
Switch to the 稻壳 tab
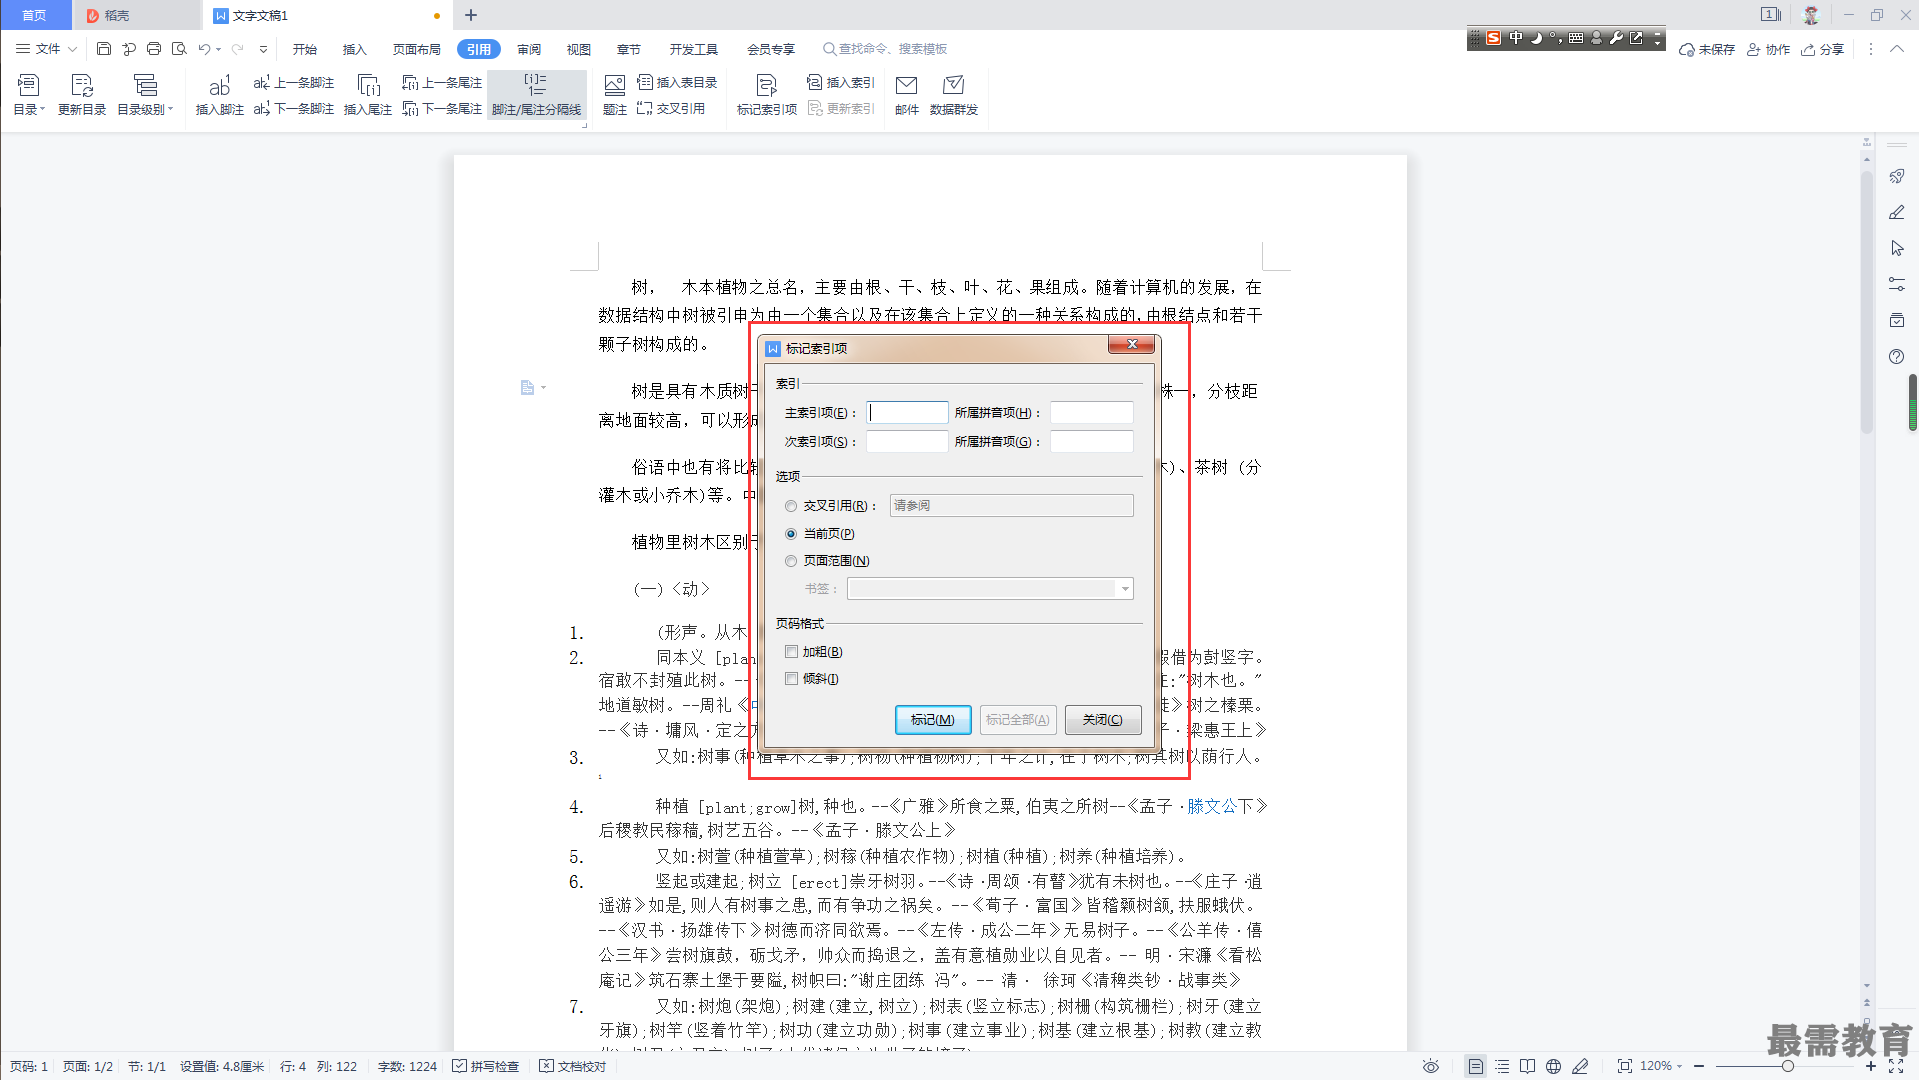click(136, 15)
